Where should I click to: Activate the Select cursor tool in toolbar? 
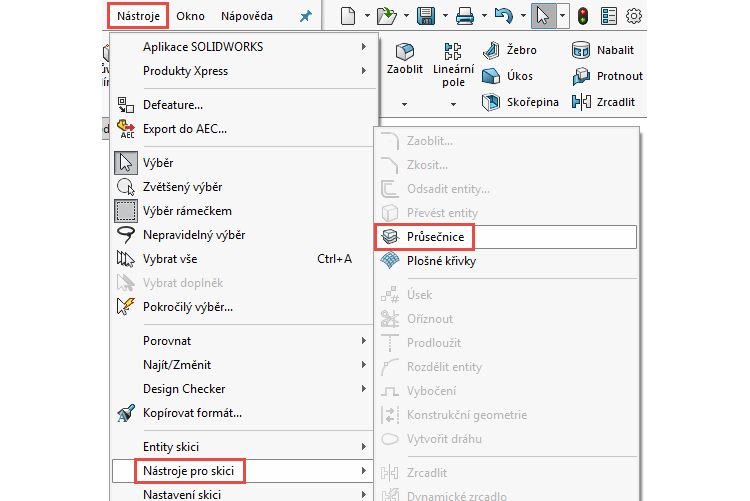point(543,16)
